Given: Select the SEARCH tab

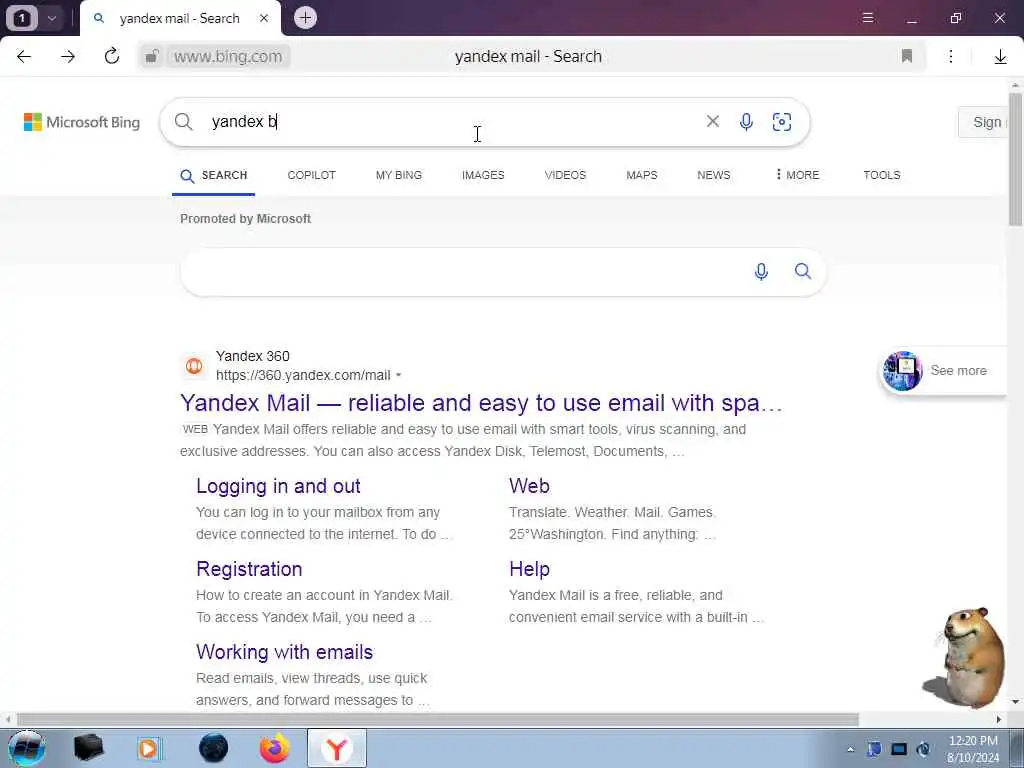Looking at the screenshot, I should click(x=214, y=175).
